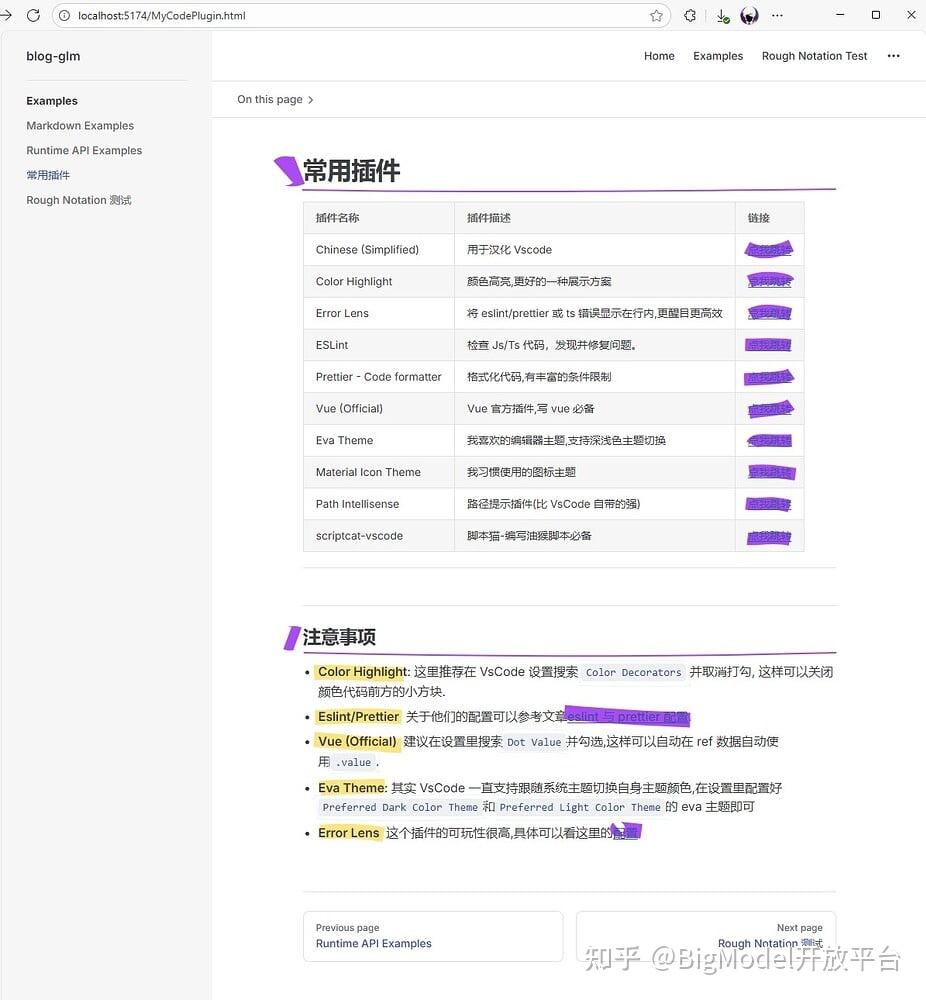Bookmark this page with the star icon
The height and width of the screenshot is (1000, 926).
[656, 15]
